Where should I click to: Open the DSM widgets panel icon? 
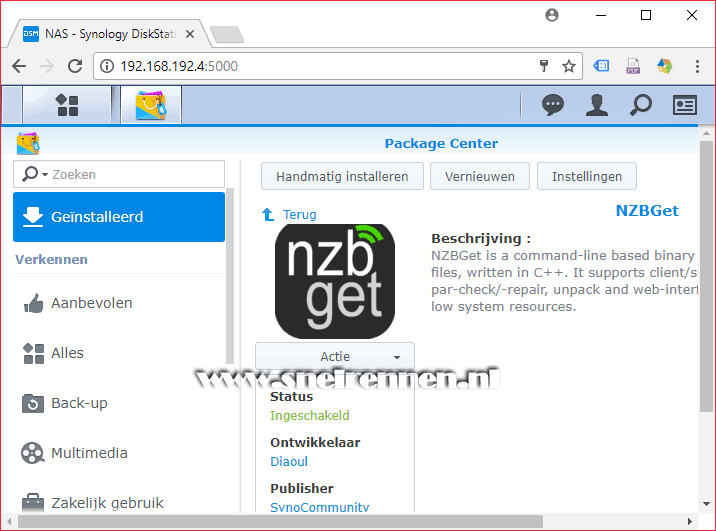coord(684,105)
